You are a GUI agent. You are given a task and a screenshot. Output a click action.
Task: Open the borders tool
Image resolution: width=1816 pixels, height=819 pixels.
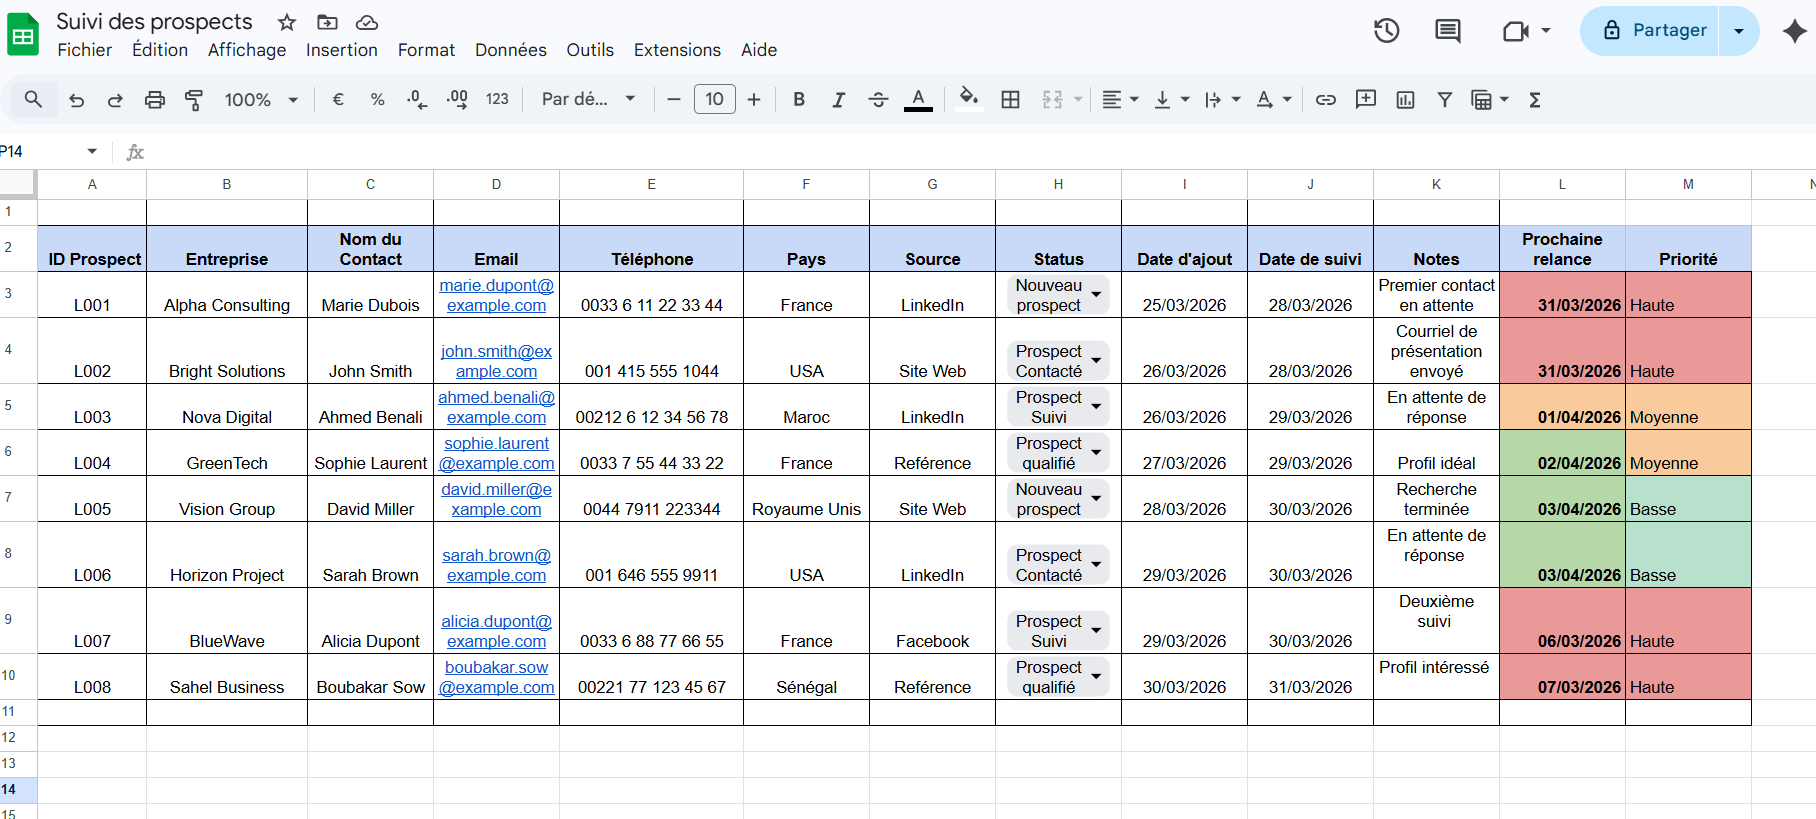[x=1010, y=100]
